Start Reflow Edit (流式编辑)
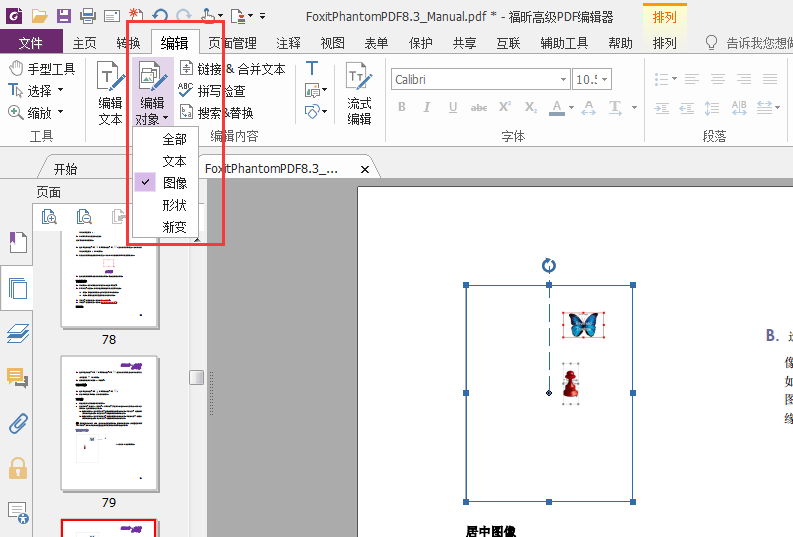The height and width of the screenshot is (537, 793). pos(359,94)
